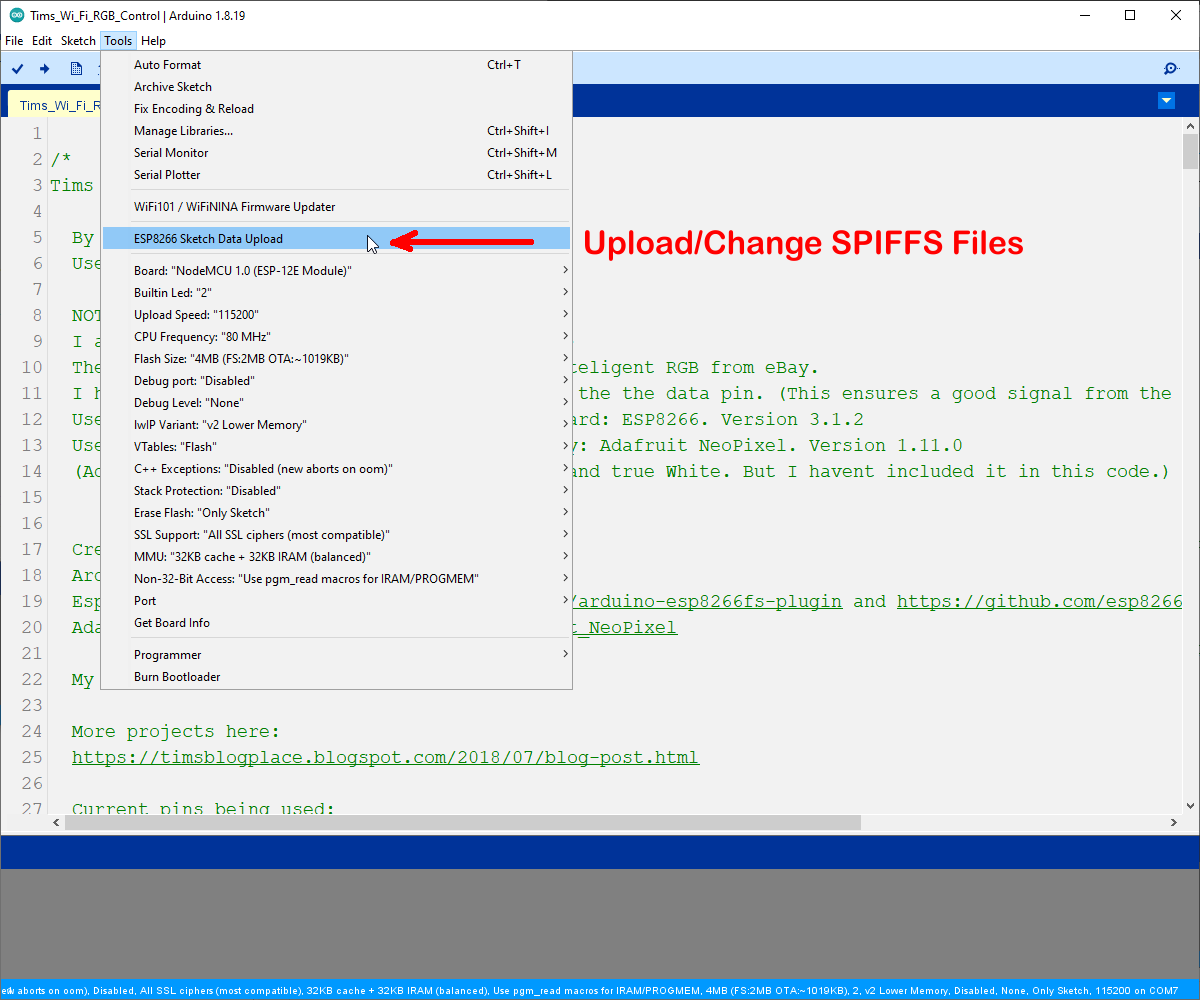Click the New sketch icon

[x=76, y=68]
